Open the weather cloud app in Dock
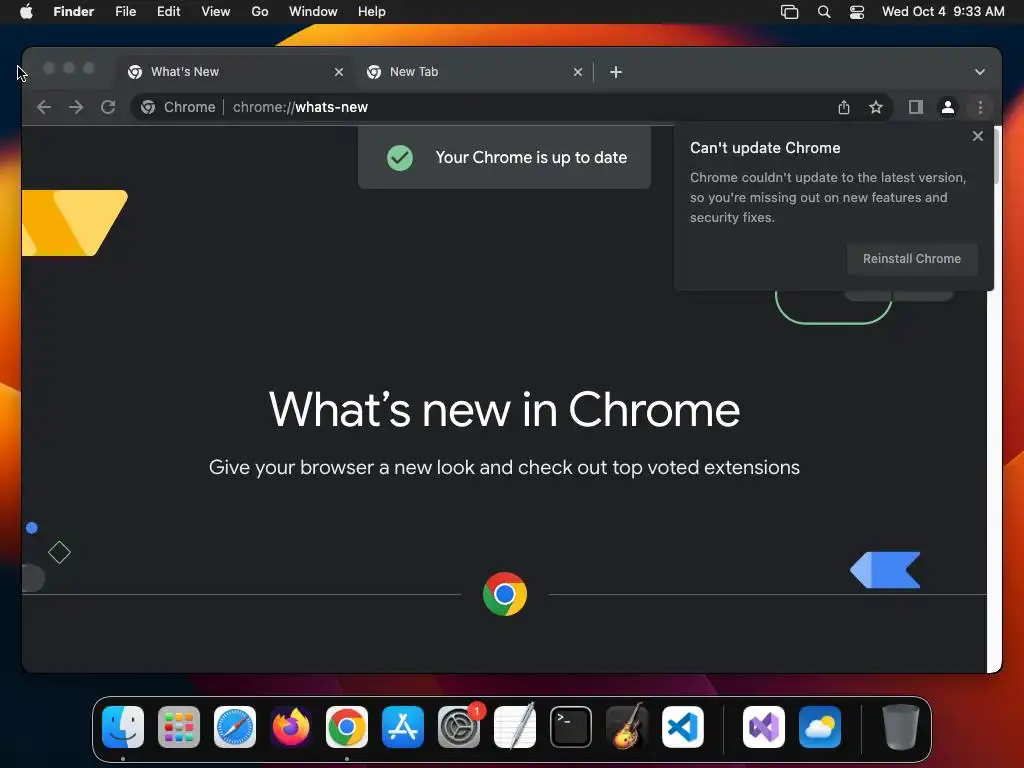Viewport: 1024px width, 768px height. click(x=820, y=727)
